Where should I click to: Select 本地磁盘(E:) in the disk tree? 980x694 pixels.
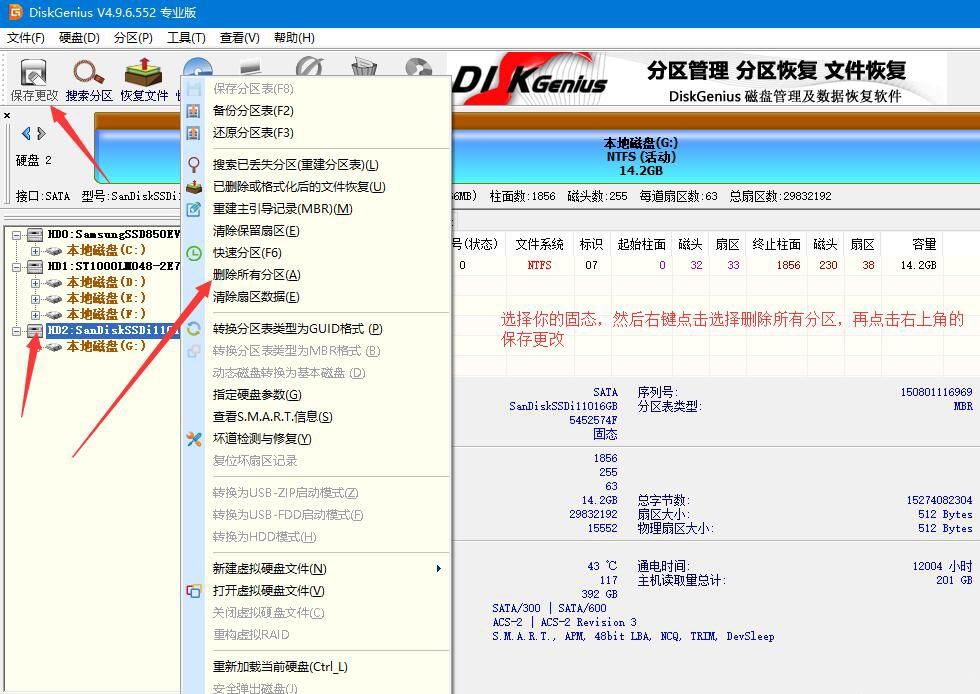pyautogui.click(x=106, y=298)
